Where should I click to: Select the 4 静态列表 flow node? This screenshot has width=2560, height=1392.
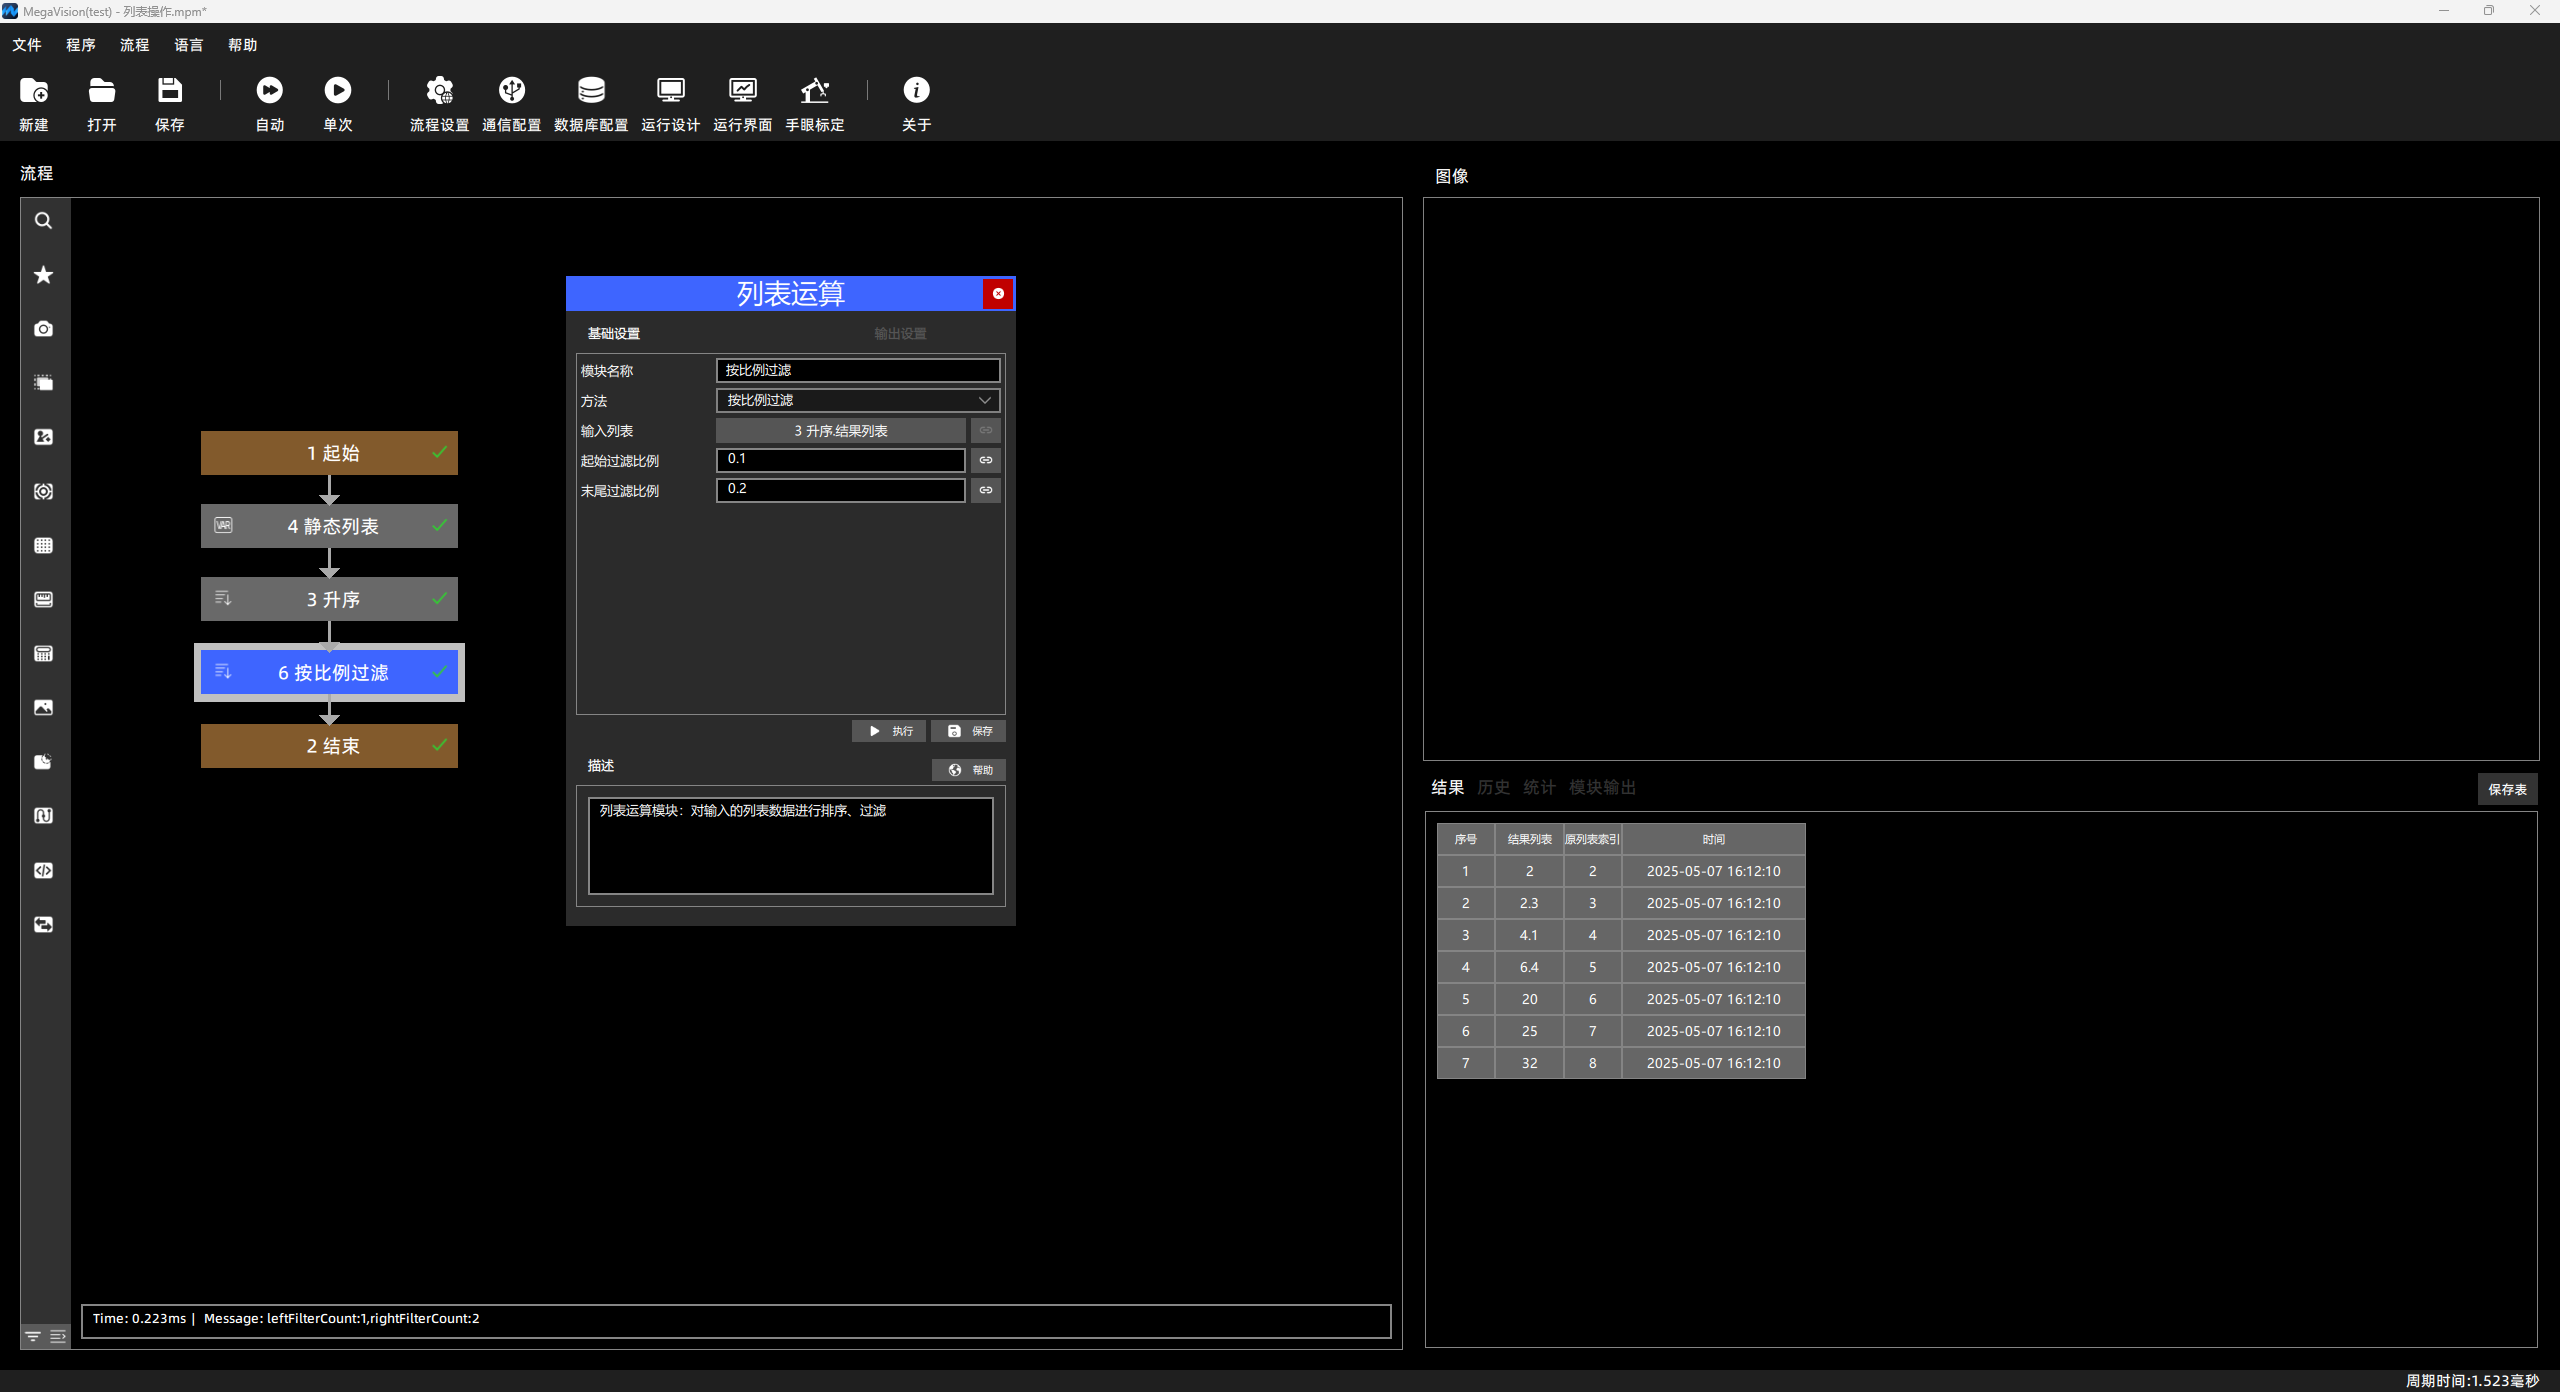[x=329, y=526]
